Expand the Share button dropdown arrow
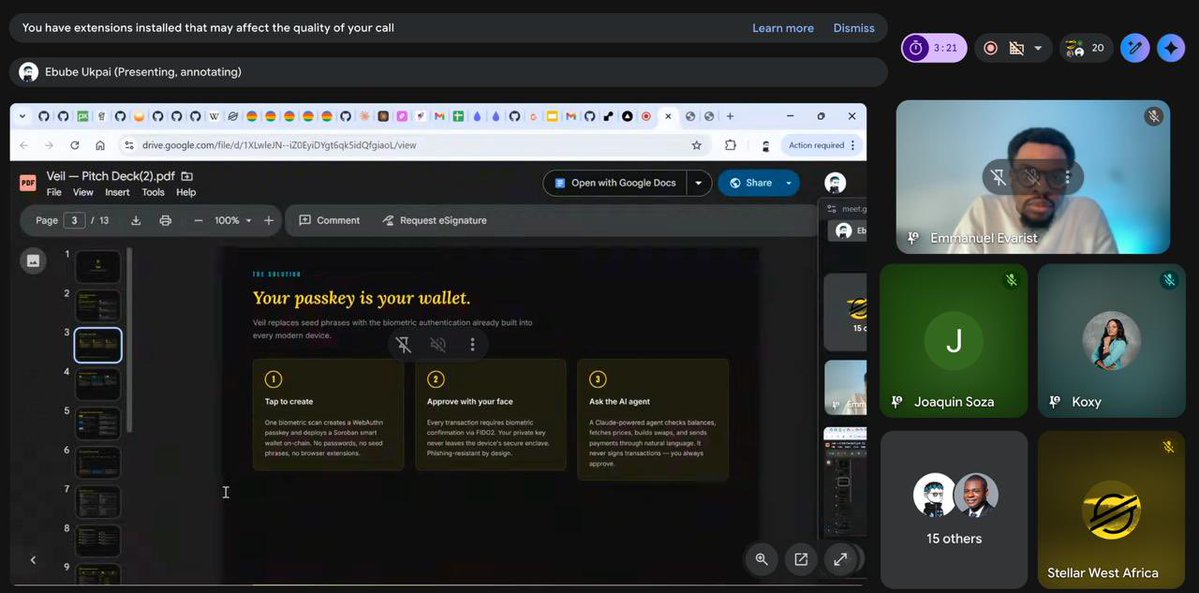This screenshot has height=593, width=1199. [x=788, y=183]
